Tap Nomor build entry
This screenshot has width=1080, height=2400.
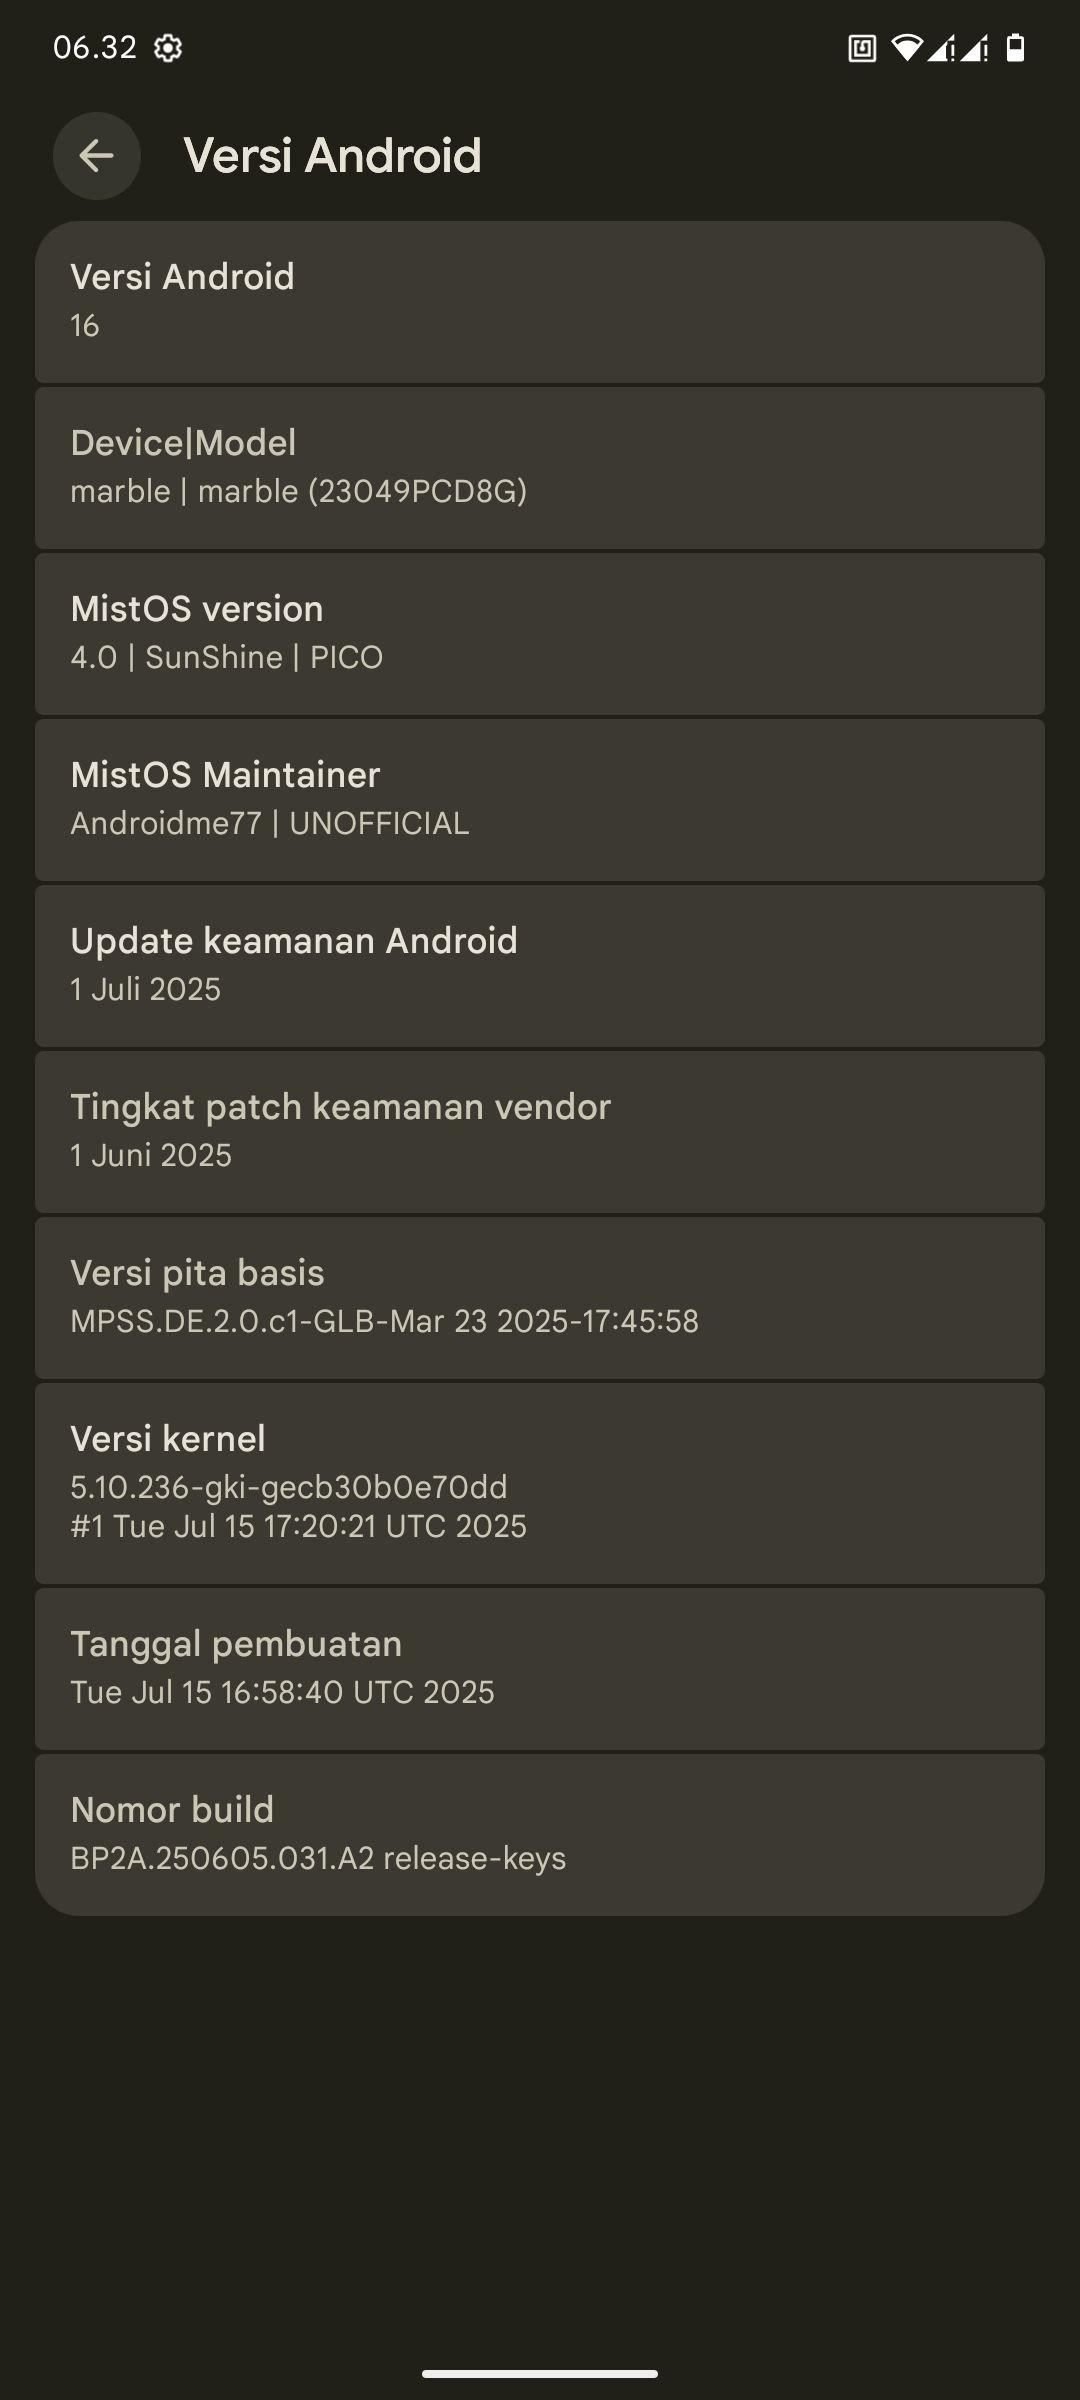(x=540, y=1835)
